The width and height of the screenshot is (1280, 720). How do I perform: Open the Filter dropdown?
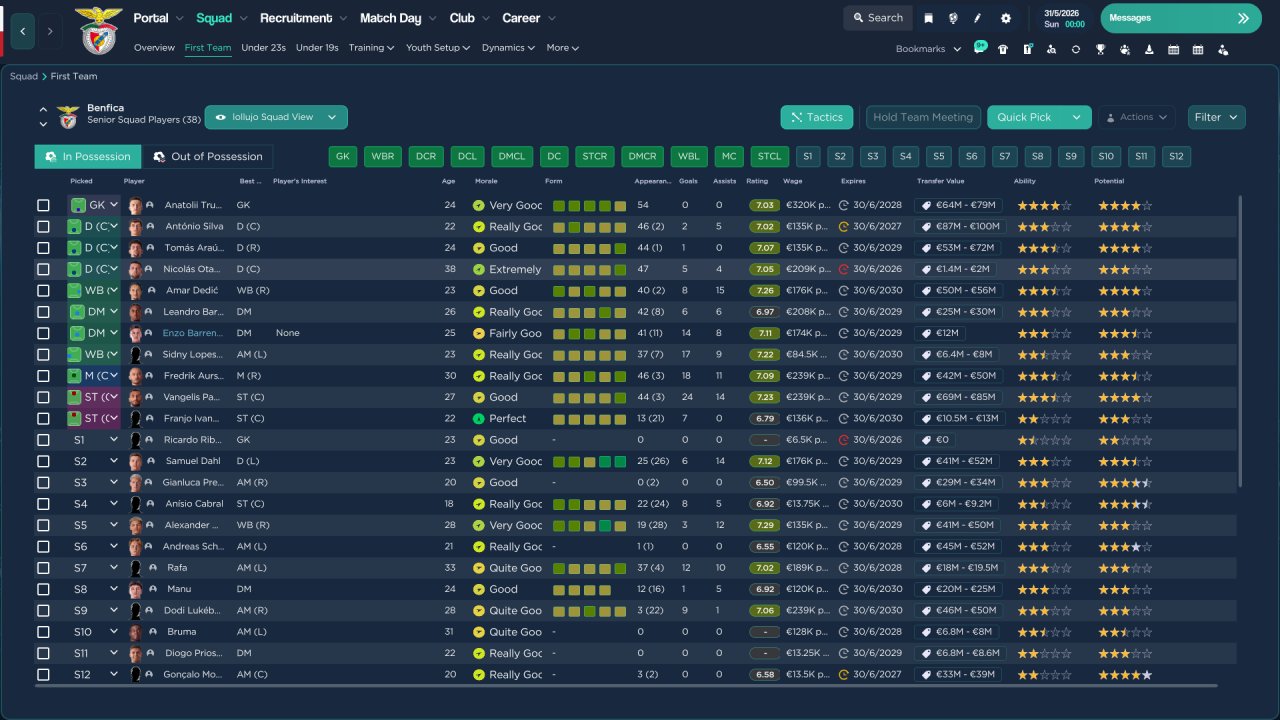pos(1216,117)
